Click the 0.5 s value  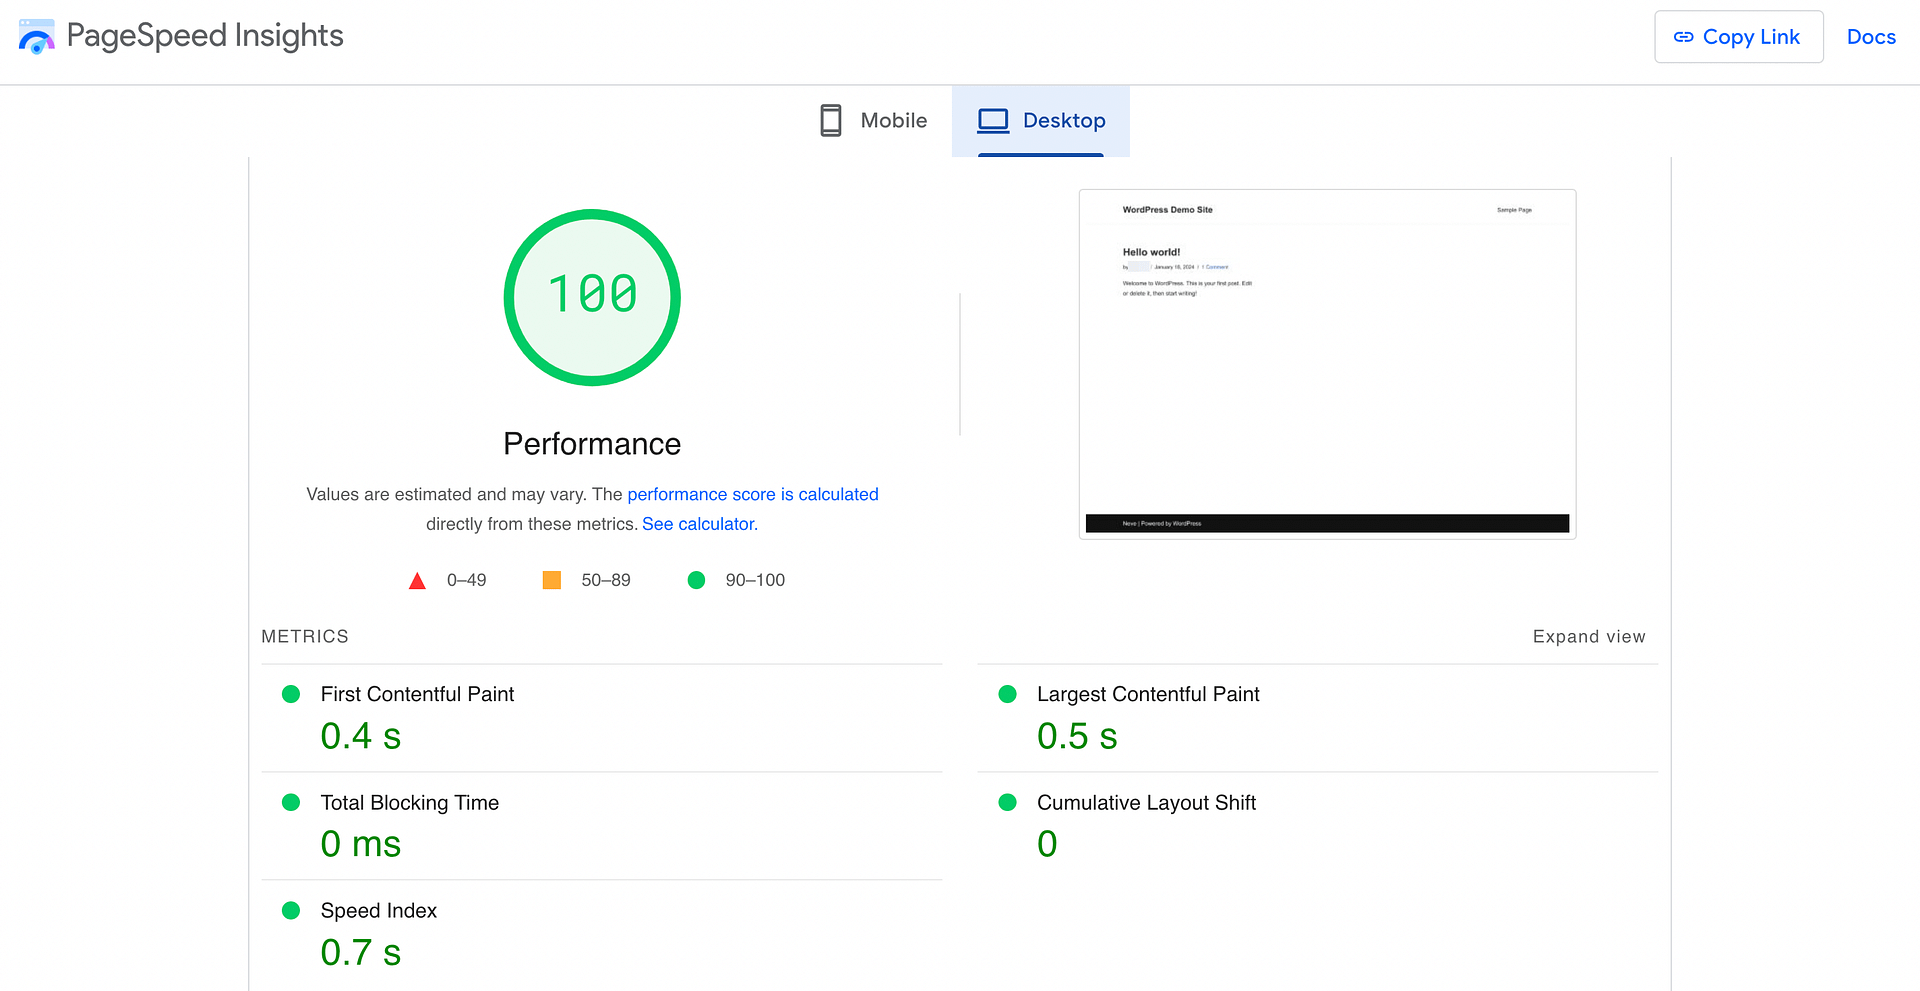coord(1077,737)
